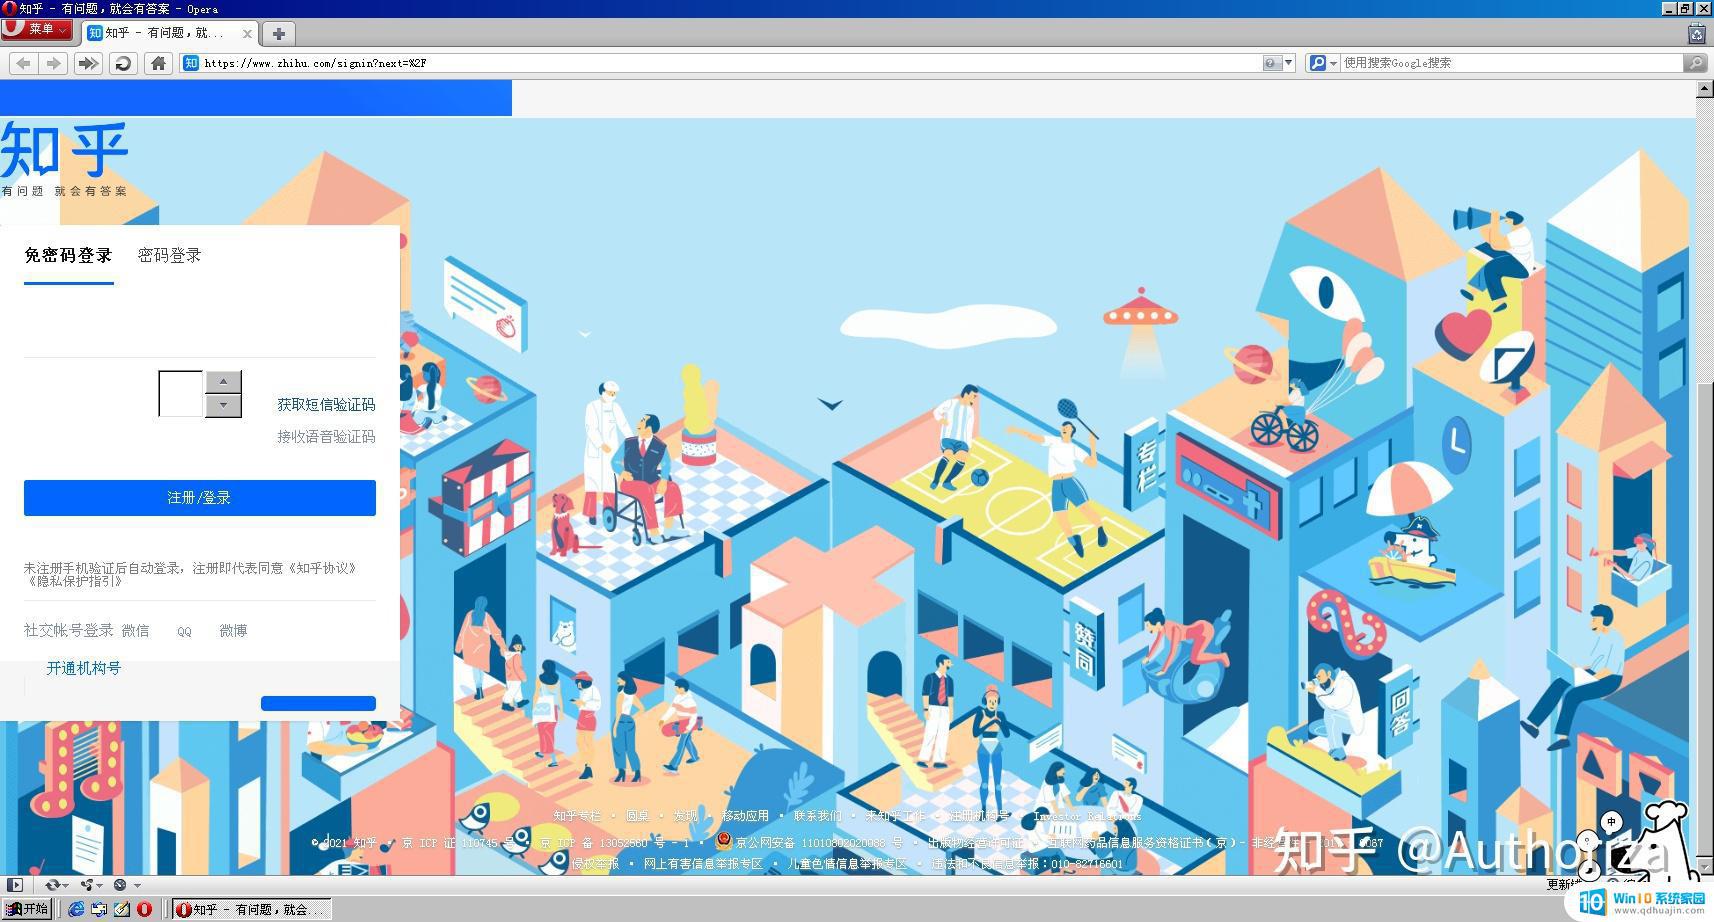Open the Opera Turbo dropdown arrow

137,886
